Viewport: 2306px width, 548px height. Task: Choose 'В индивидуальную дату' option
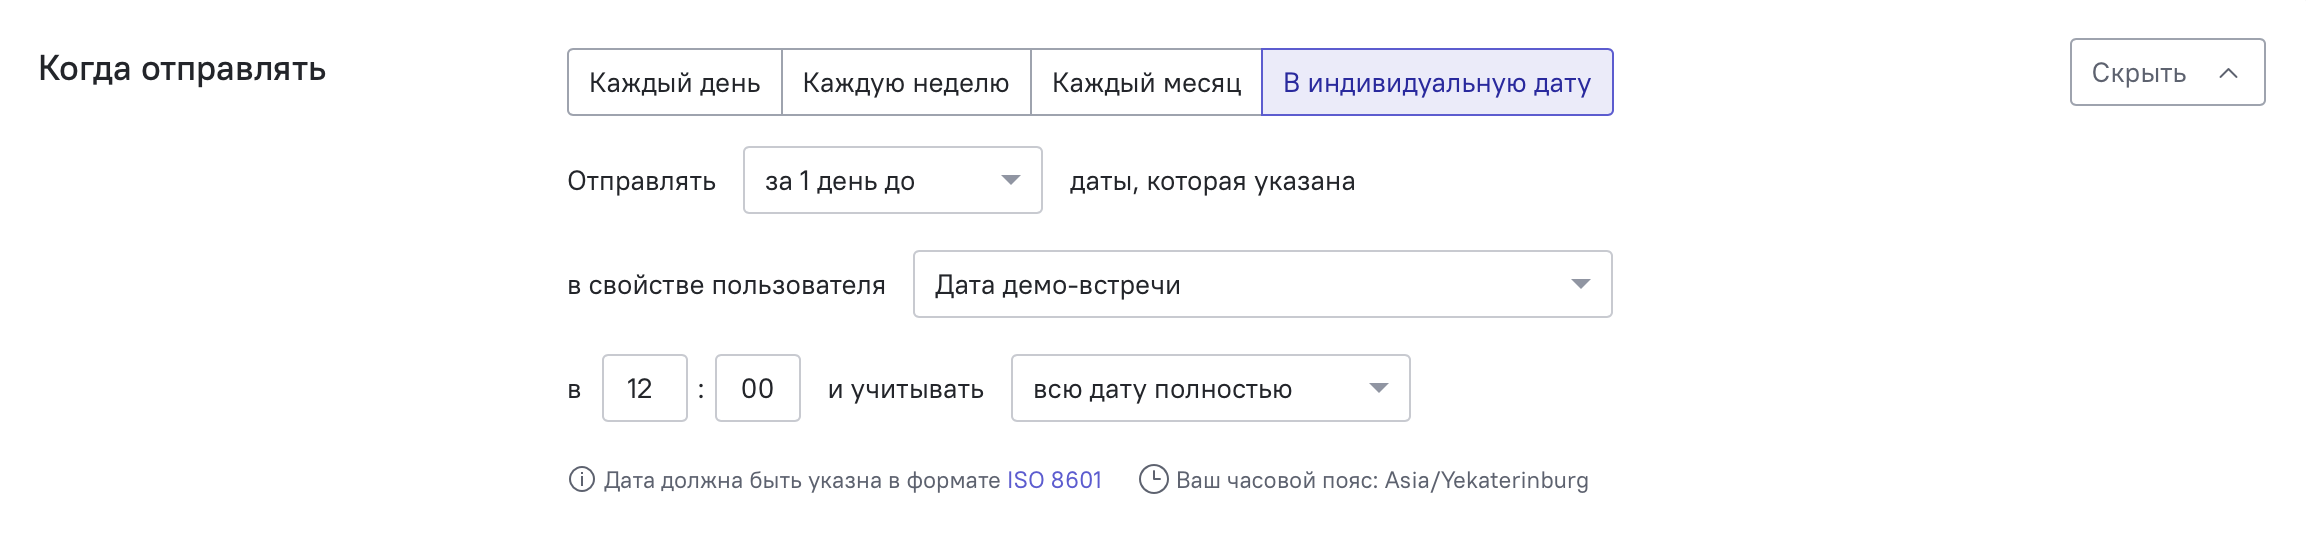(1437, 82)
